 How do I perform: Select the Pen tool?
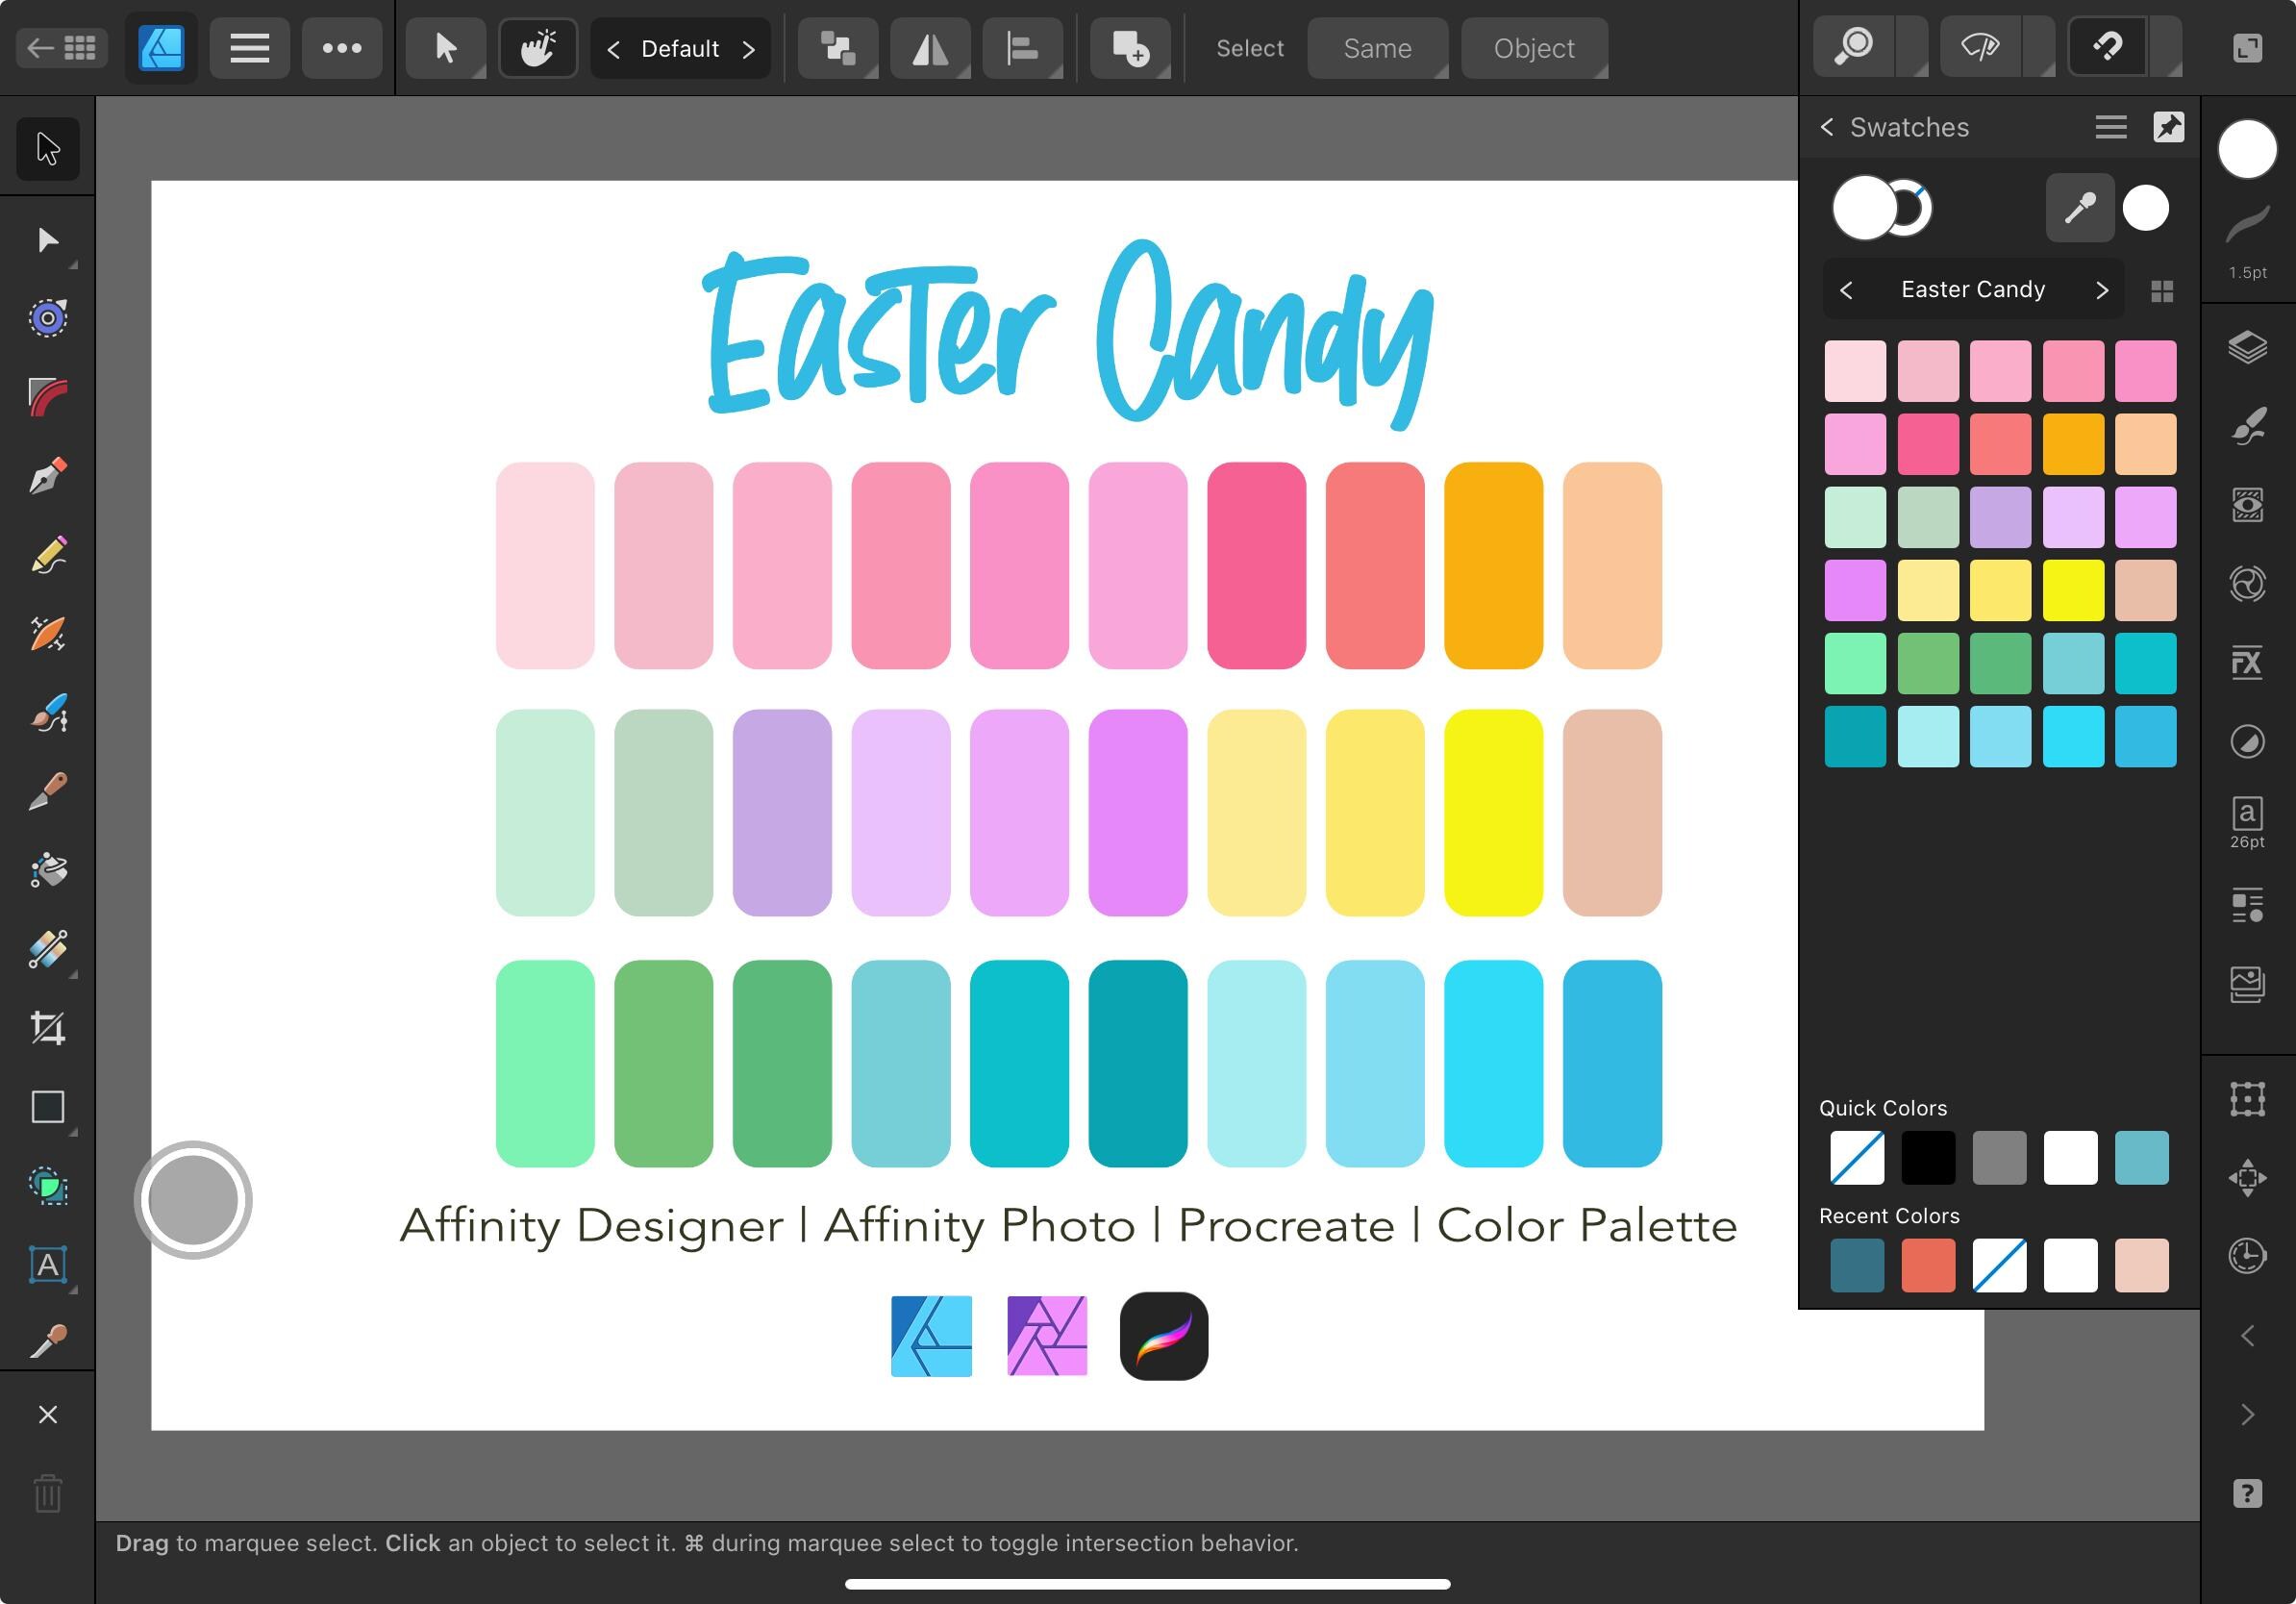click(x=47, y=476)
